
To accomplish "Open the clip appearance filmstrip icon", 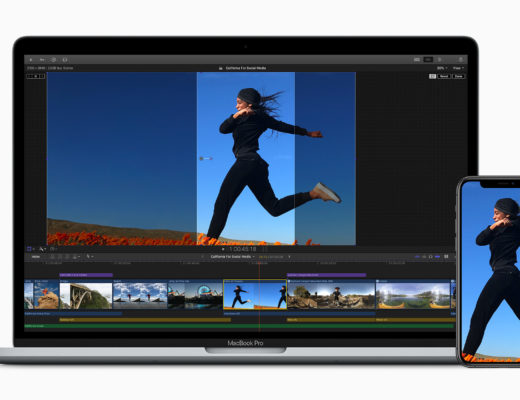I will click(446, 257).
